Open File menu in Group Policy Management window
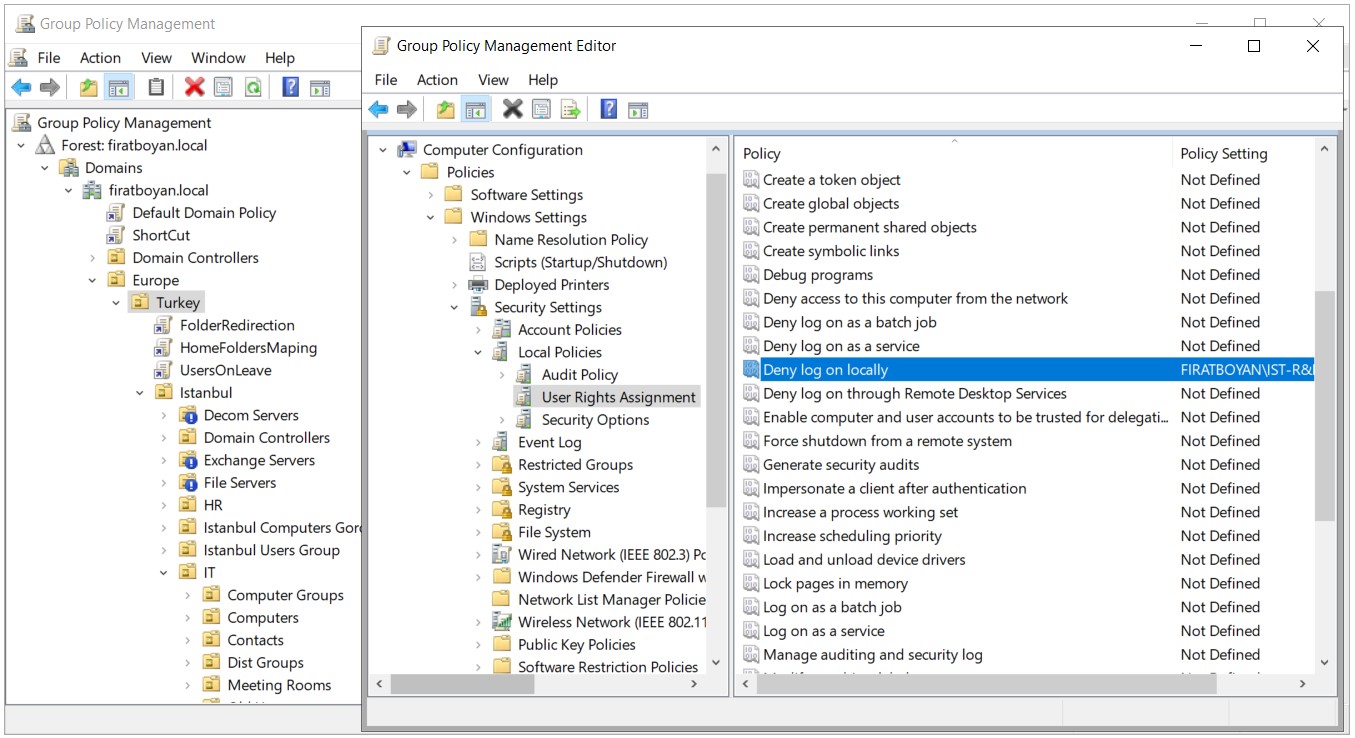The height and width of the screenshot is (738, 1355). (x=49, y=58)
